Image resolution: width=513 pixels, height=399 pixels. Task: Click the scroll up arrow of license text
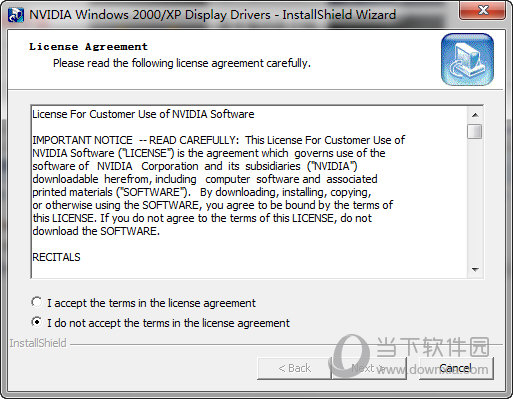click(x=475, y=115)
